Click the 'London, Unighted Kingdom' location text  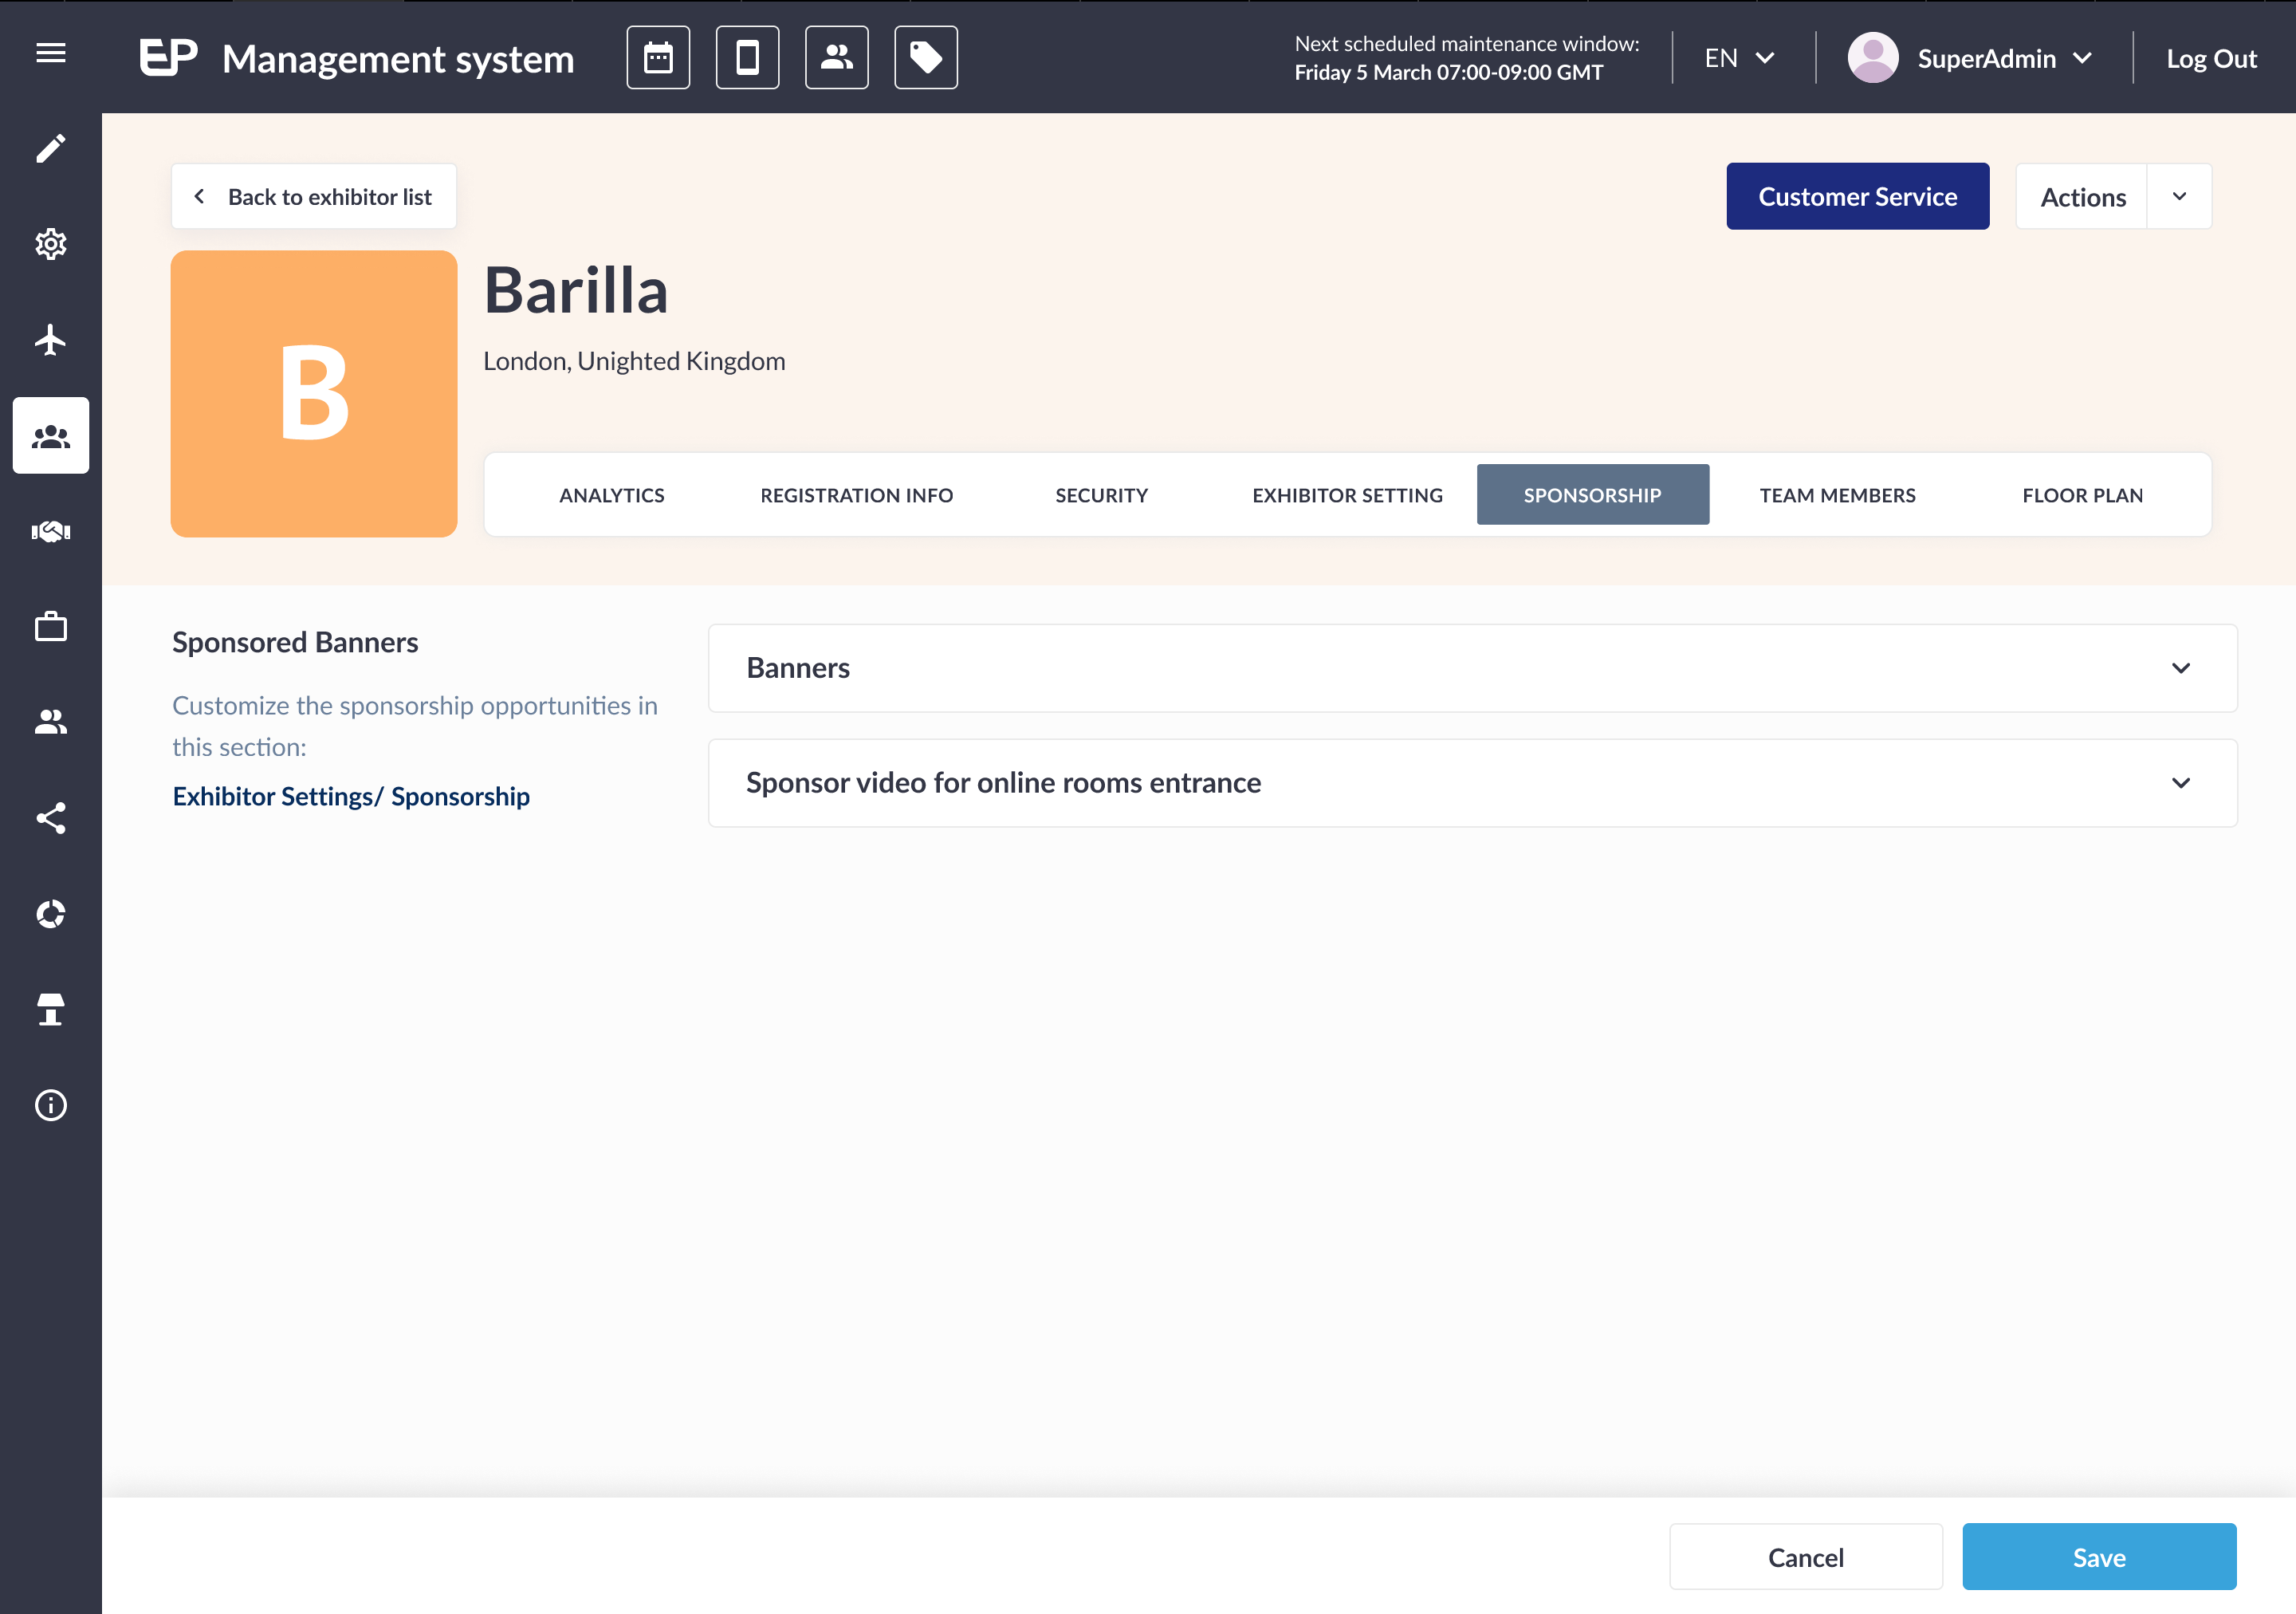pyautogui.click(x=634, y=361)
